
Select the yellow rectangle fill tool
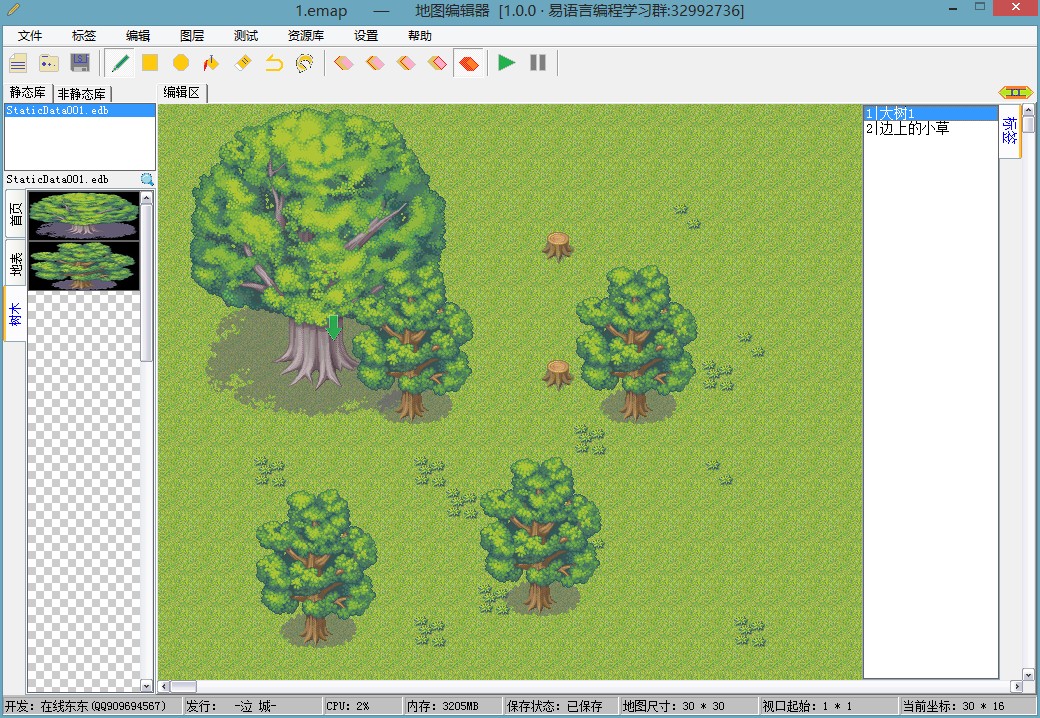coord(150,62)
